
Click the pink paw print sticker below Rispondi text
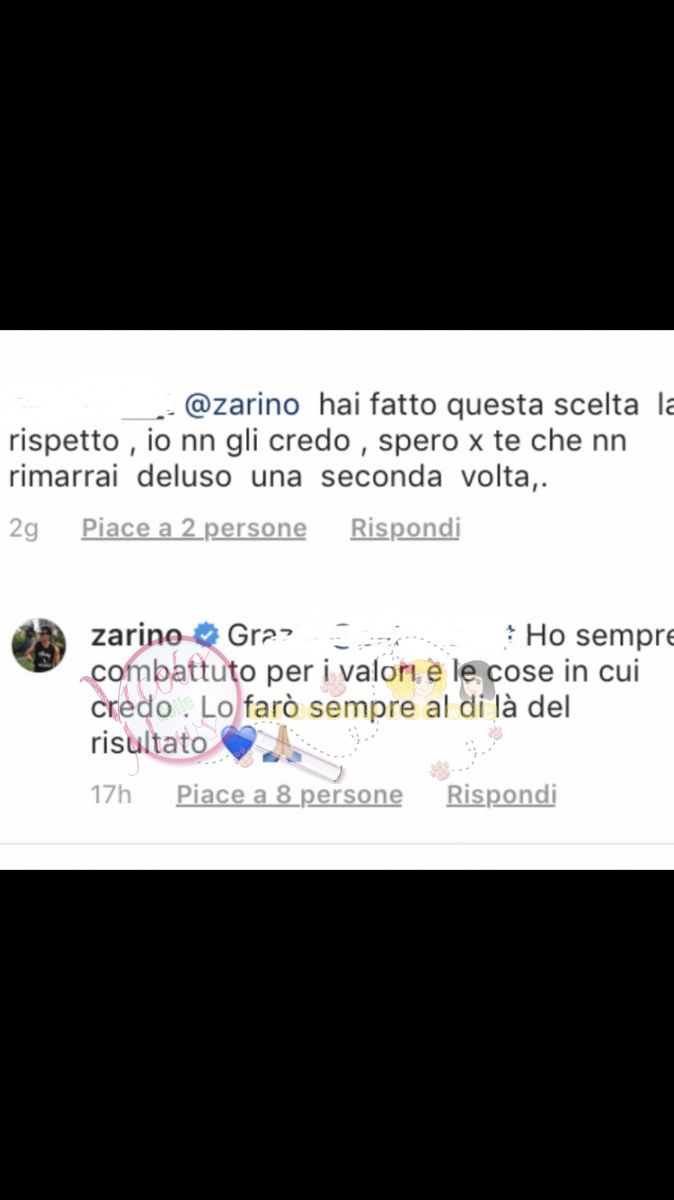[440, 769]
